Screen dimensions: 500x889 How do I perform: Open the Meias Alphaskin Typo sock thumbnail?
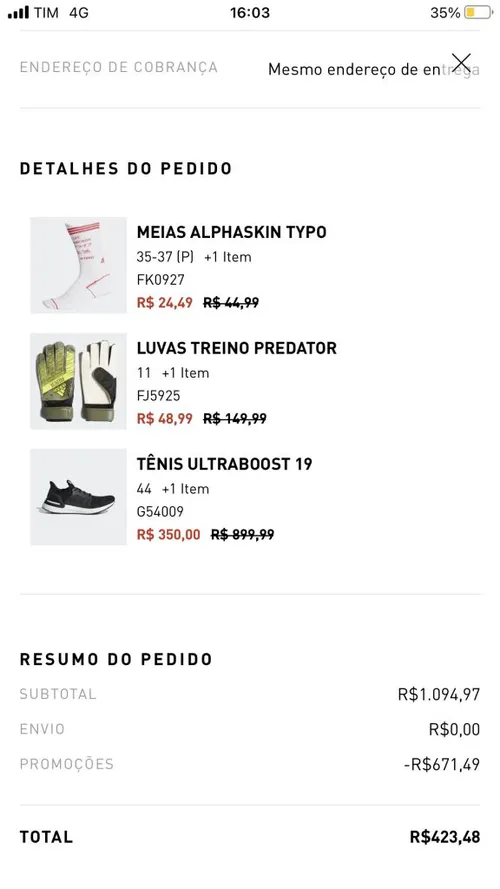(78, 265)
